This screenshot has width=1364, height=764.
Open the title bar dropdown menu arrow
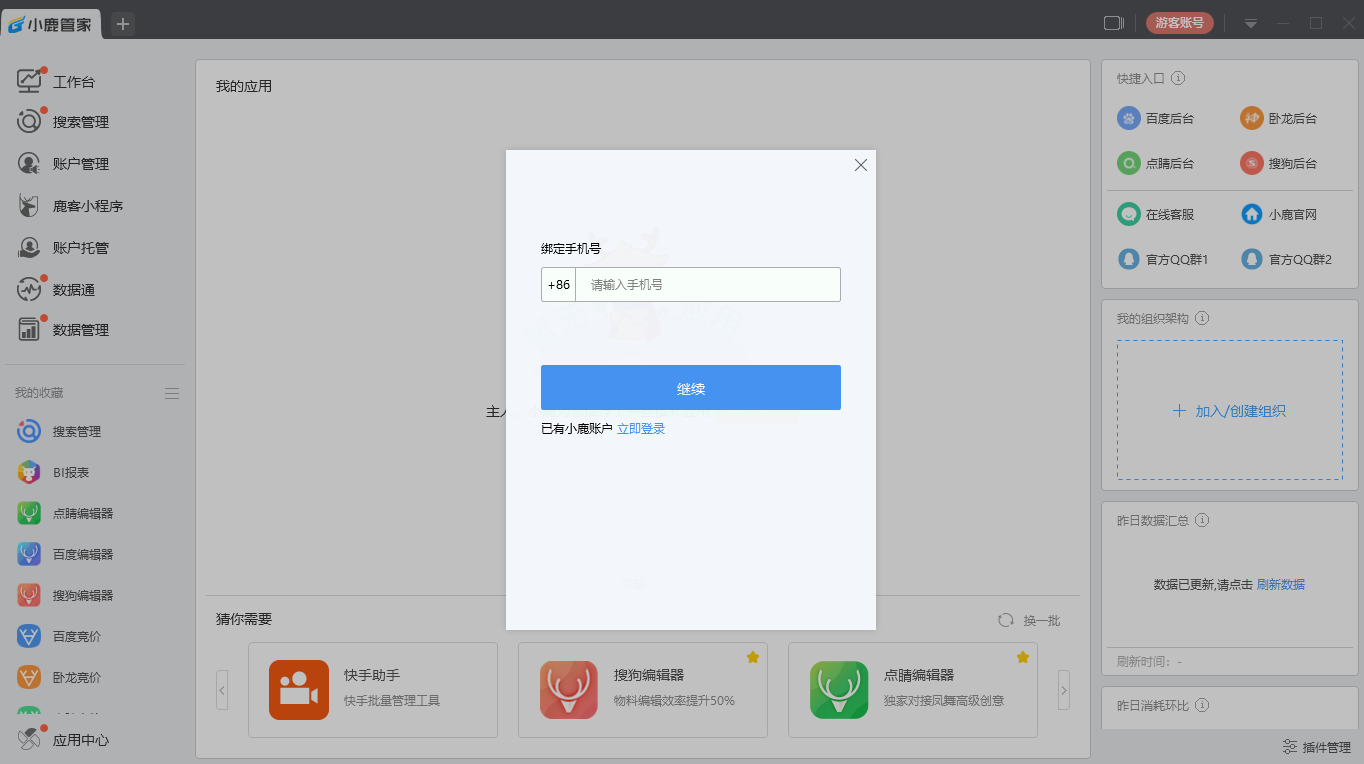(x=1250, y=23)
